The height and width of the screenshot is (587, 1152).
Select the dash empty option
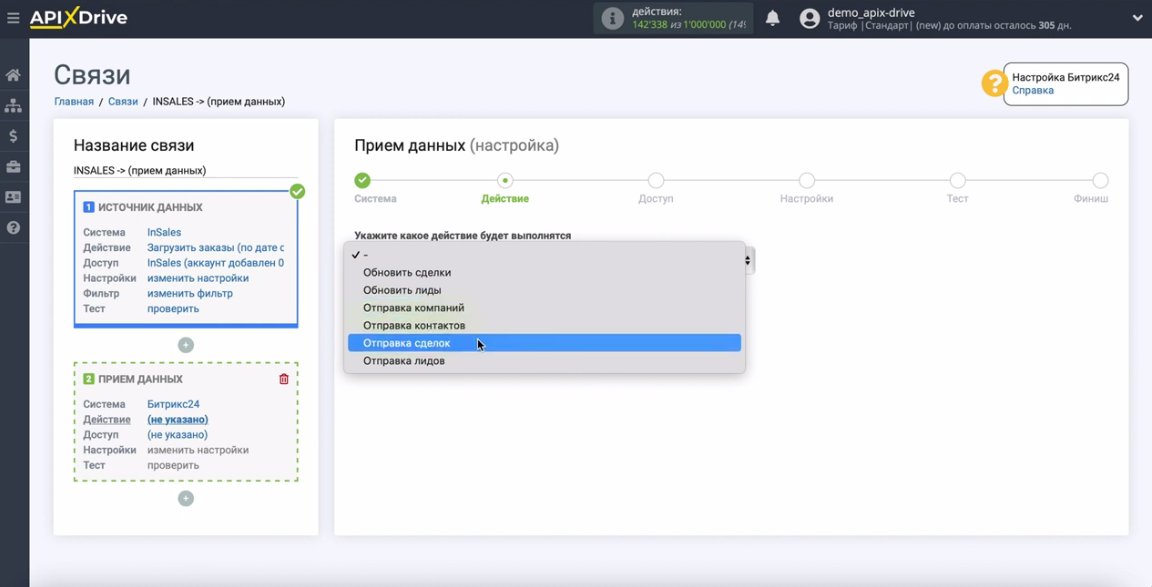pyautogui.click(x=544, y=255)
